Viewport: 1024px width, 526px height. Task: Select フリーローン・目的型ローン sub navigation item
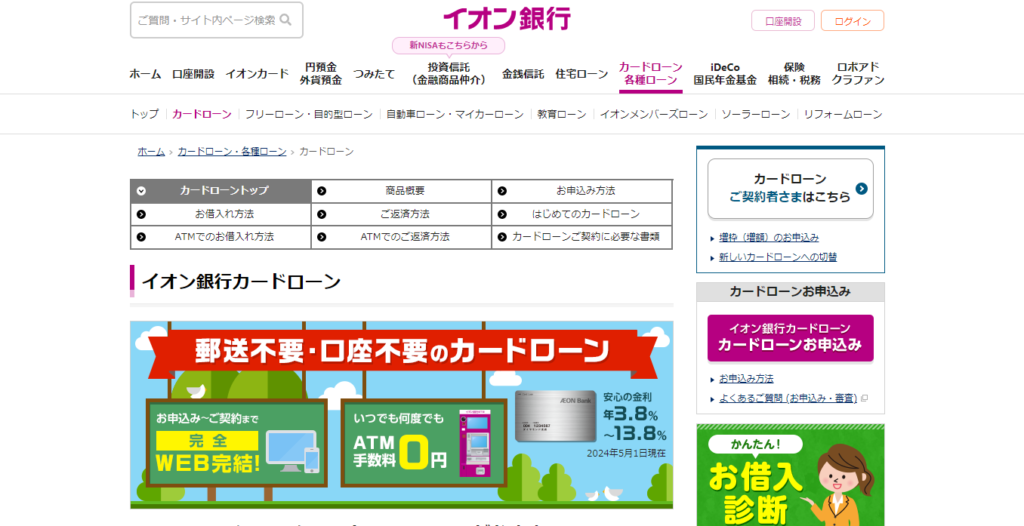coord(309,114)
